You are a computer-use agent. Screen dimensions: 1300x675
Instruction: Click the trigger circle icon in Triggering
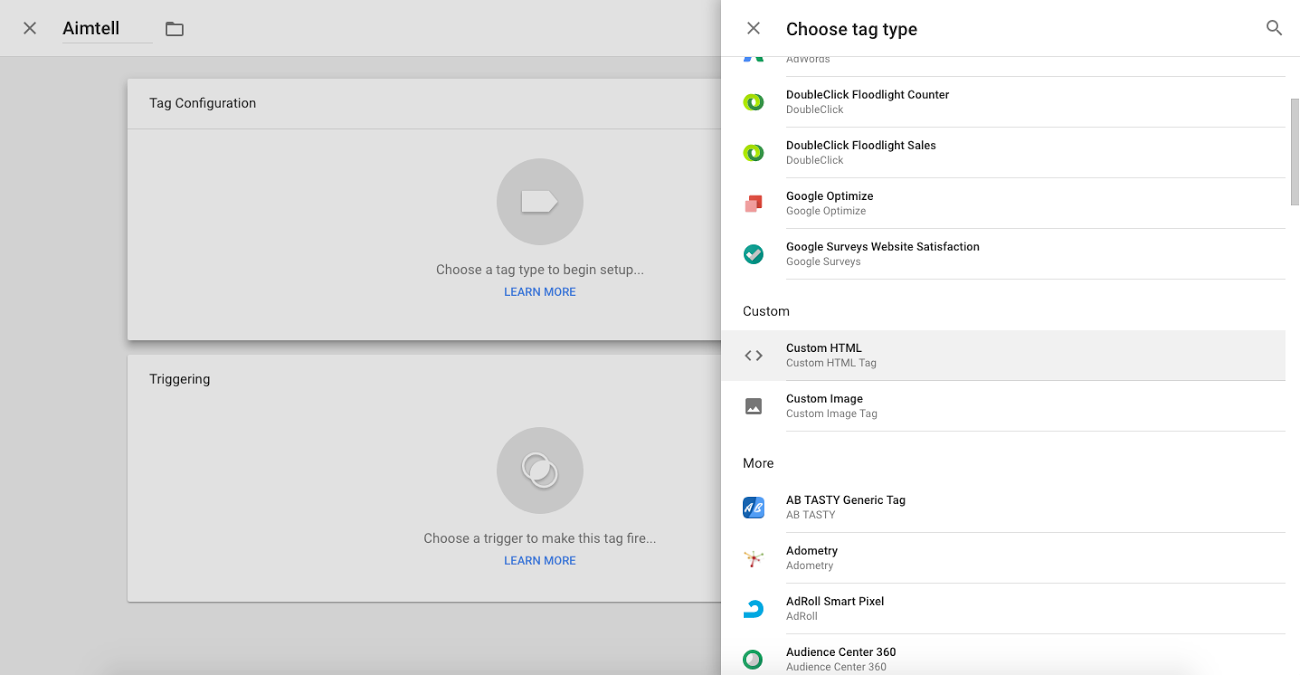coord(540,471)
